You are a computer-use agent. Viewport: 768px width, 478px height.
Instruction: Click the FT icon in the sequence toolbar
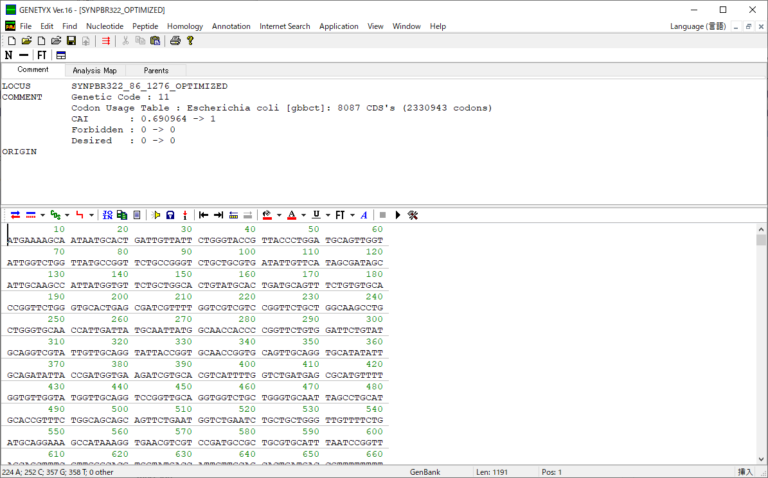point(340,215)
